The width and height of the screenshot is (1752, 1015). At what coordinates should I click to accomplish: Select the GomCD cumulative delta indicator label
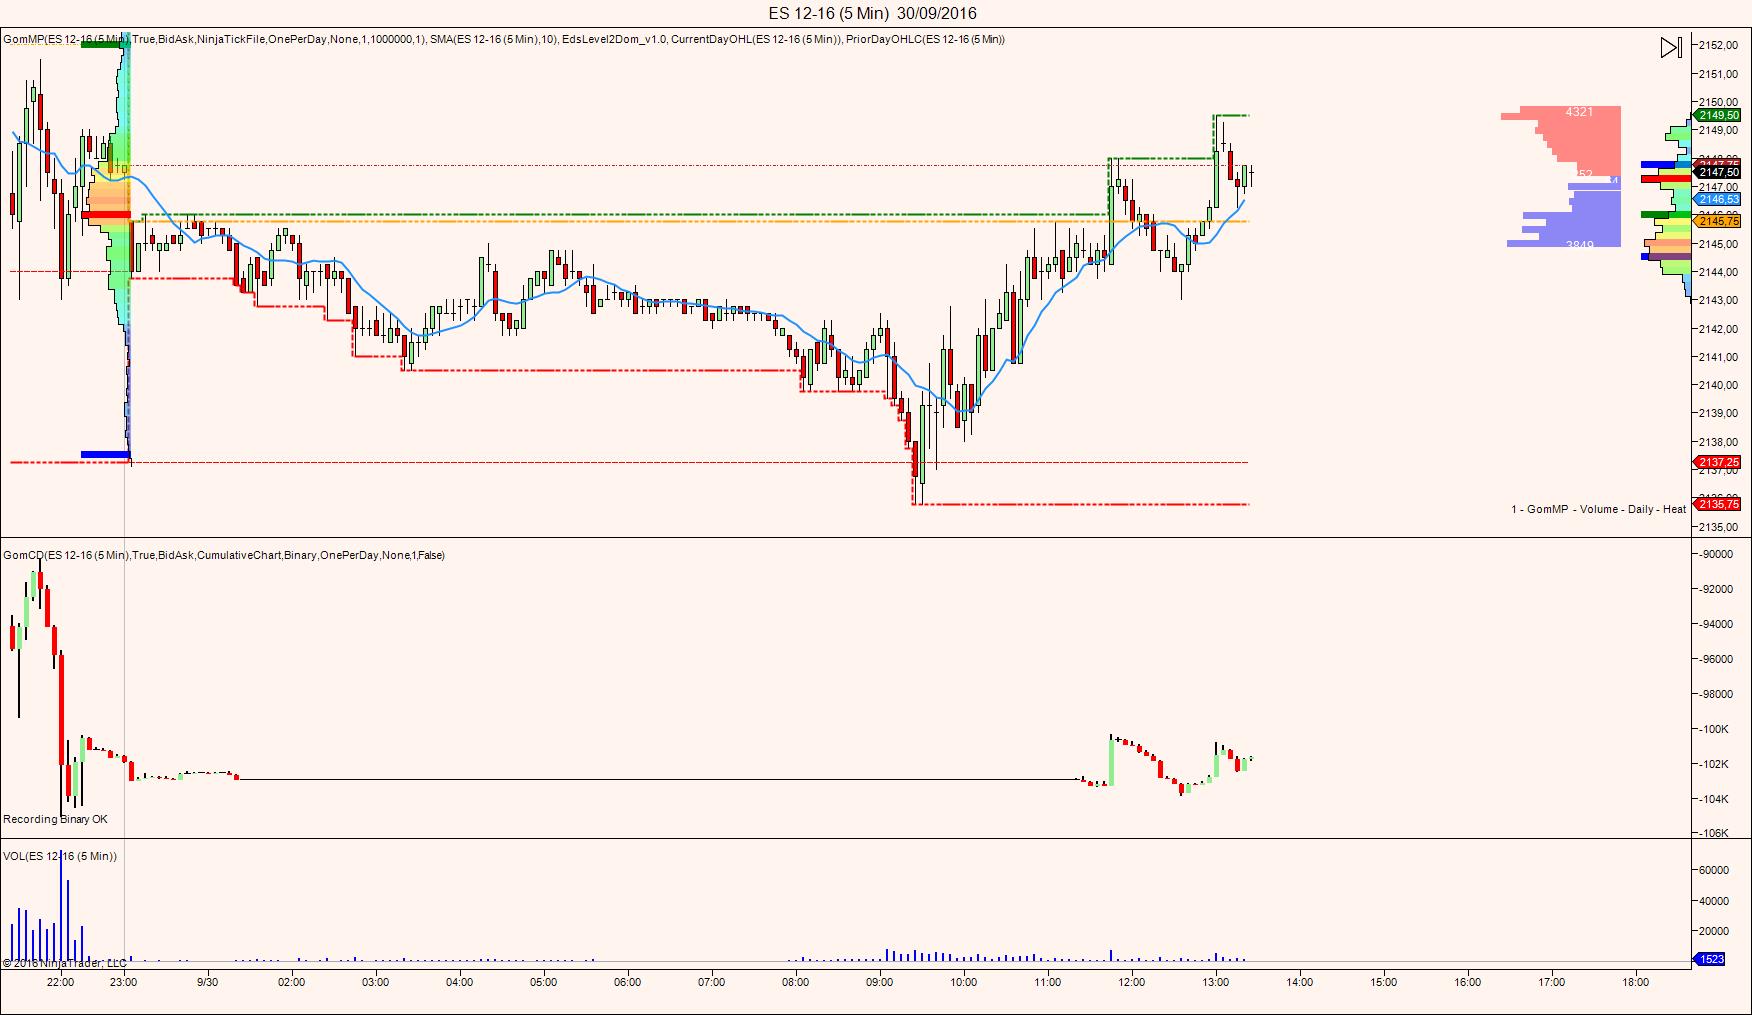pyautogui.click(x=224, y=555)
